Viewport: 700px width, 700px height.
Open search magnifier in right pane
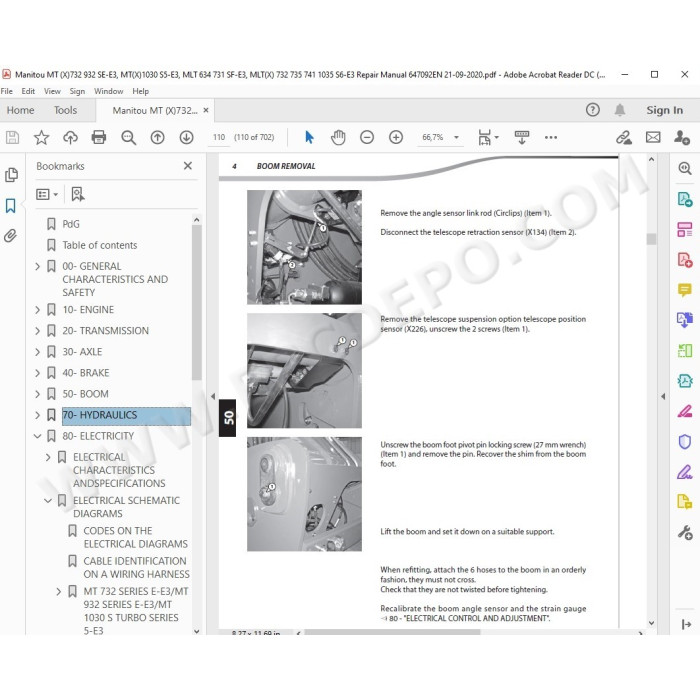[x=684, y=168]
